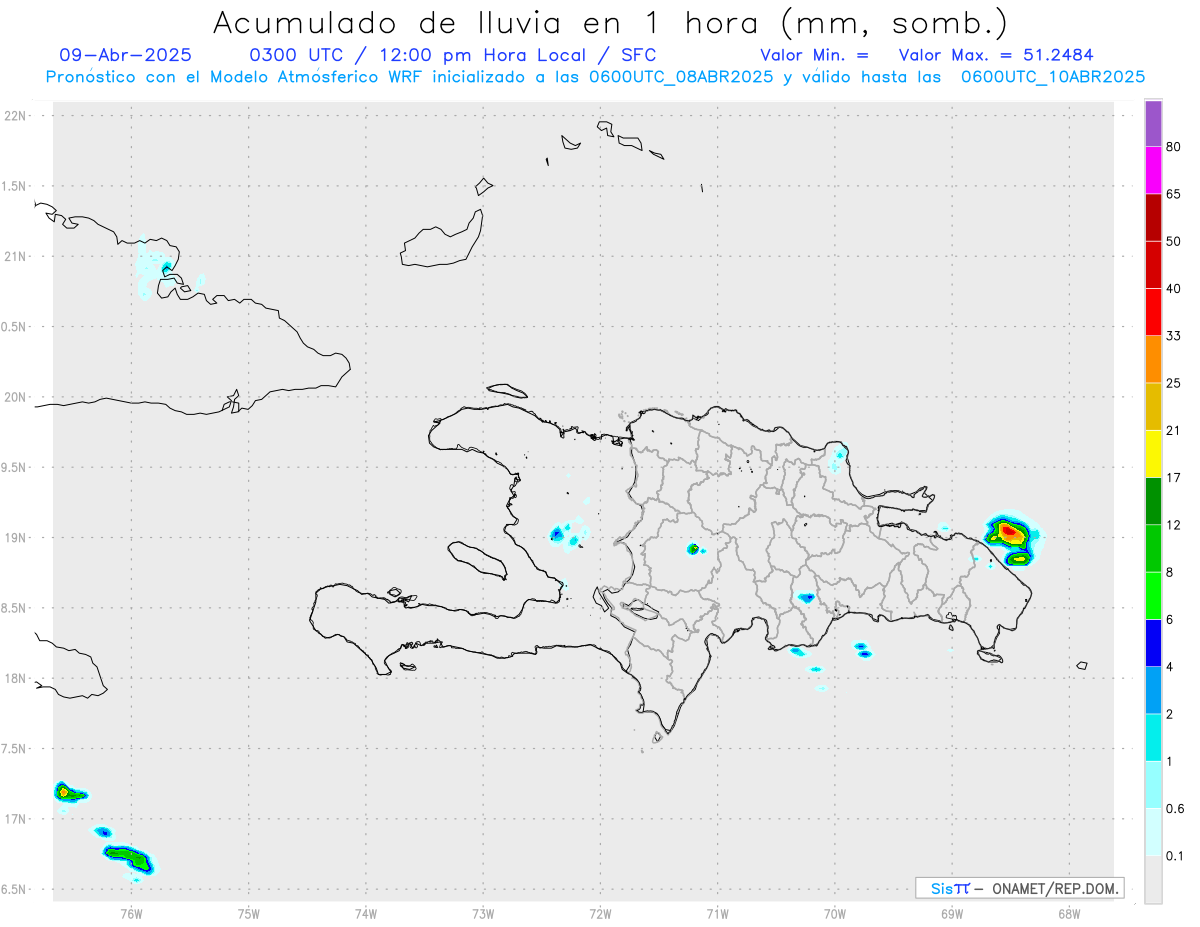The image size is (1200, 927).
Task: Select the '19N' latitude label
Action: click(x=16, y=538)
